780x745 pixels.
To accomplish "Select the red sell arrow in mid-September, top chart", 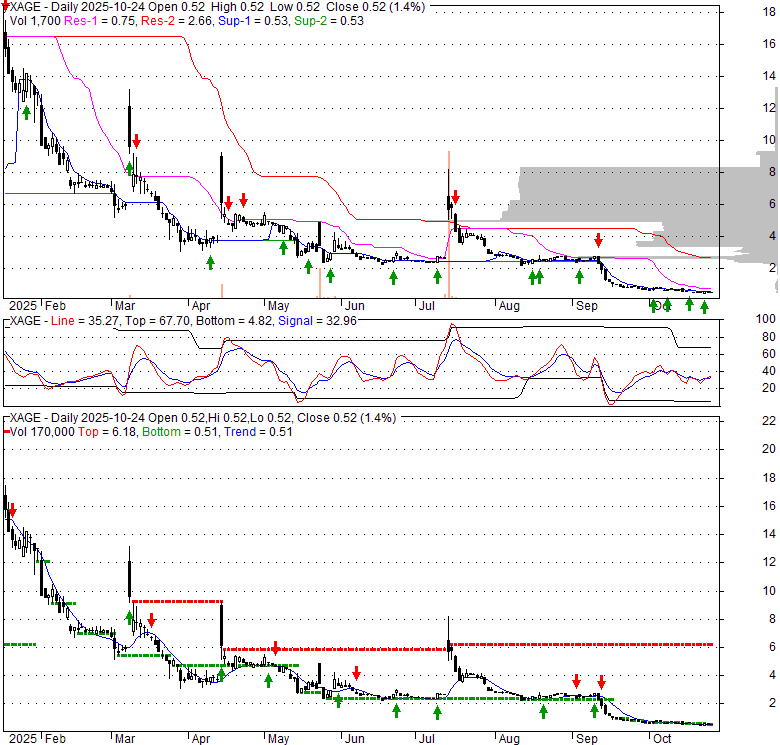I will (x=598, y=240).
